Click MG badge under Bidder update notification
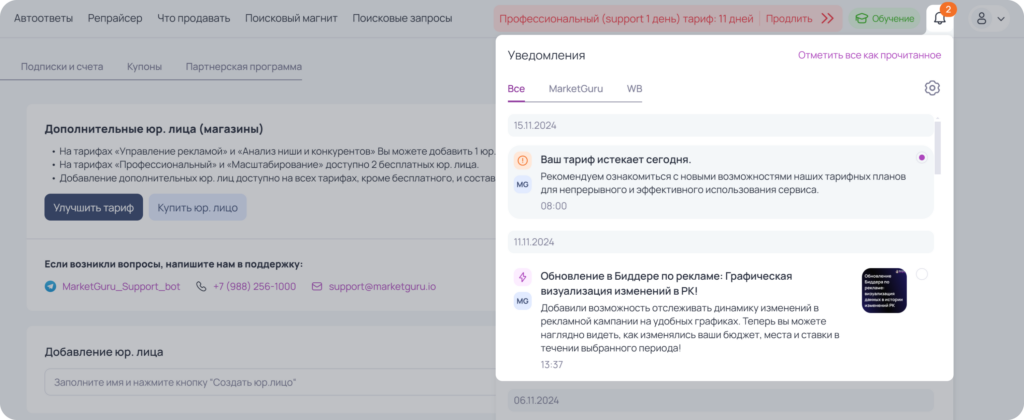 coord(522,301)
